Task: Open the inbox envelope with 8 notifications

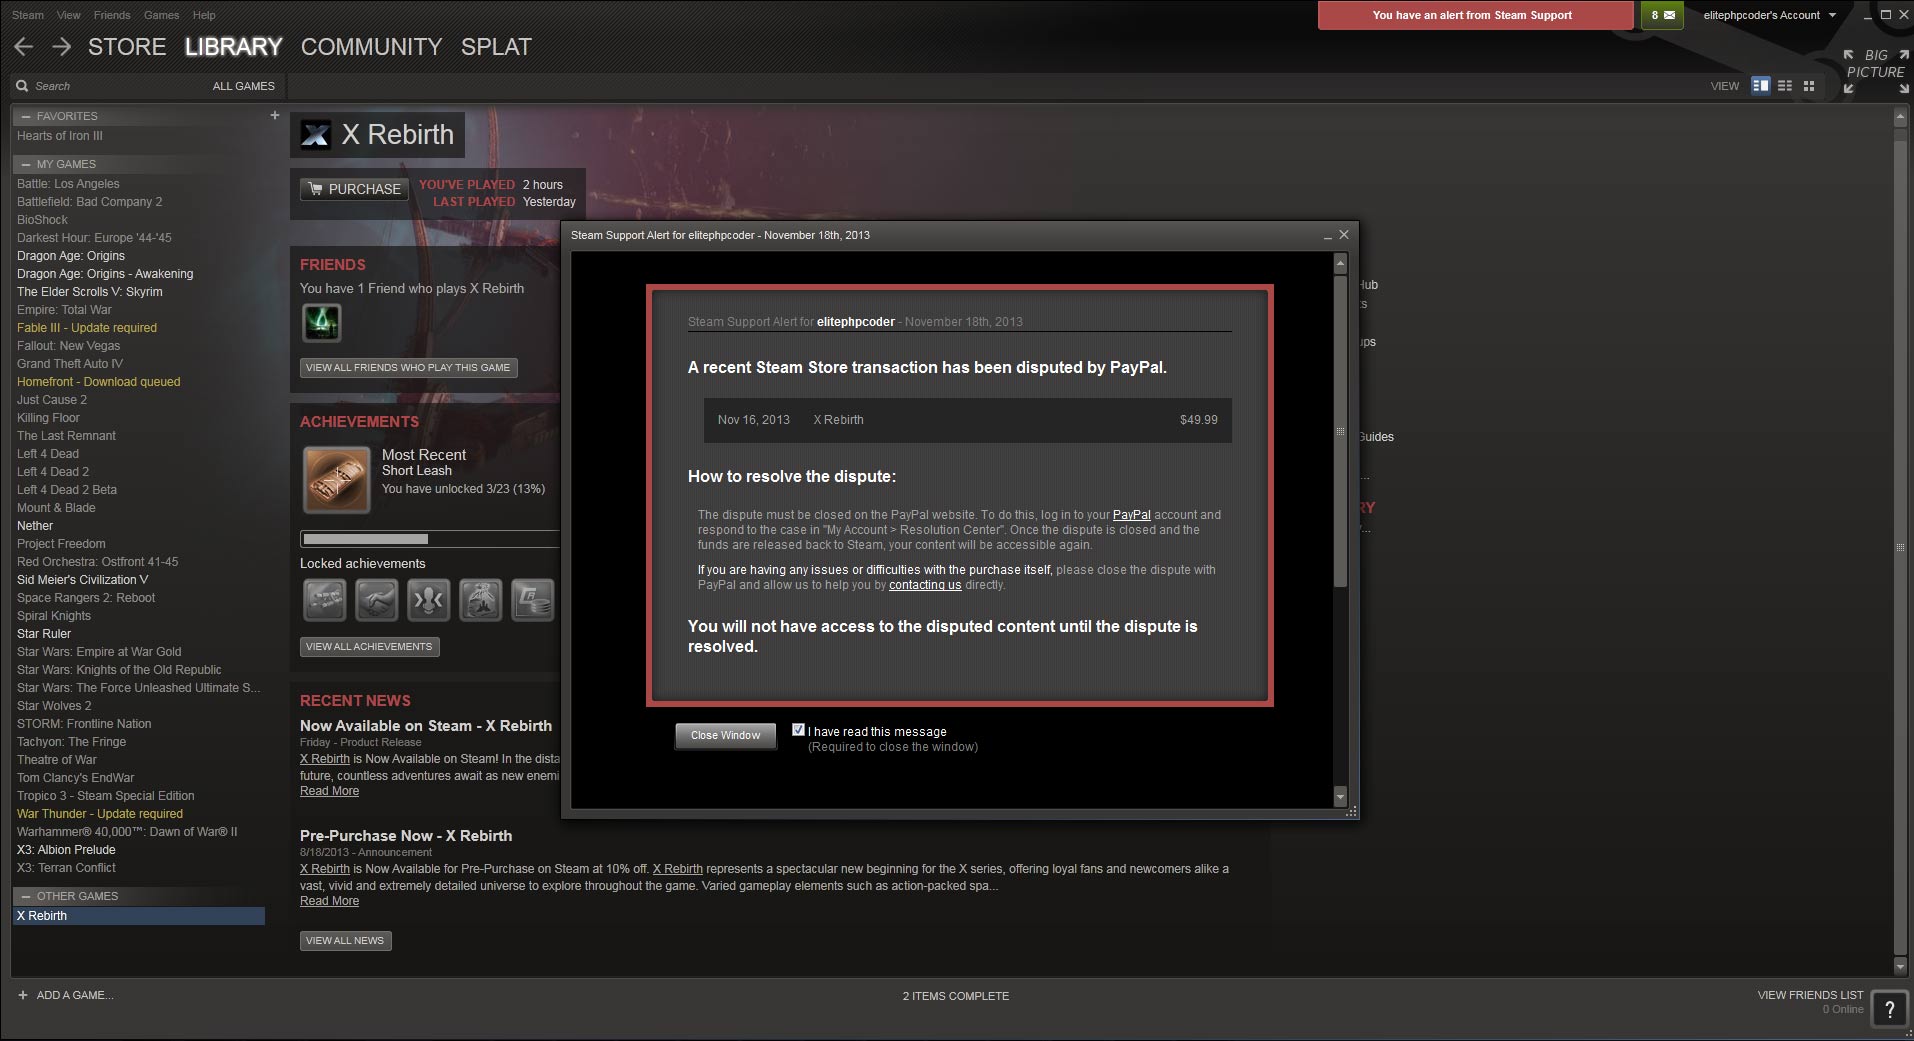Action: point(1662,15)
